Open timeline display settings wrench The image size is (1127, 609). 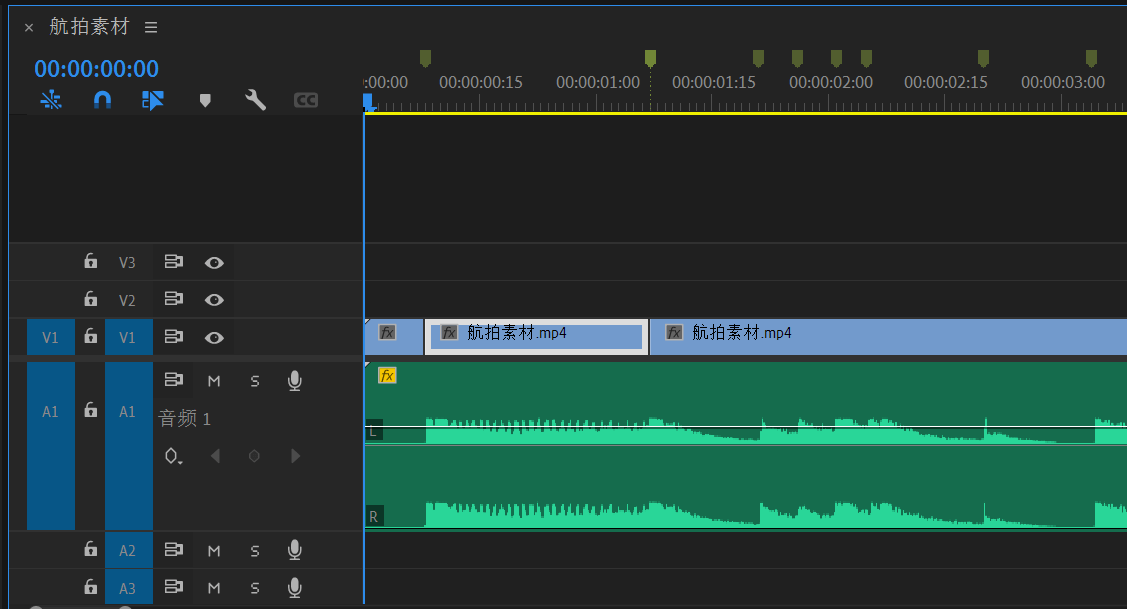[255, 100]
